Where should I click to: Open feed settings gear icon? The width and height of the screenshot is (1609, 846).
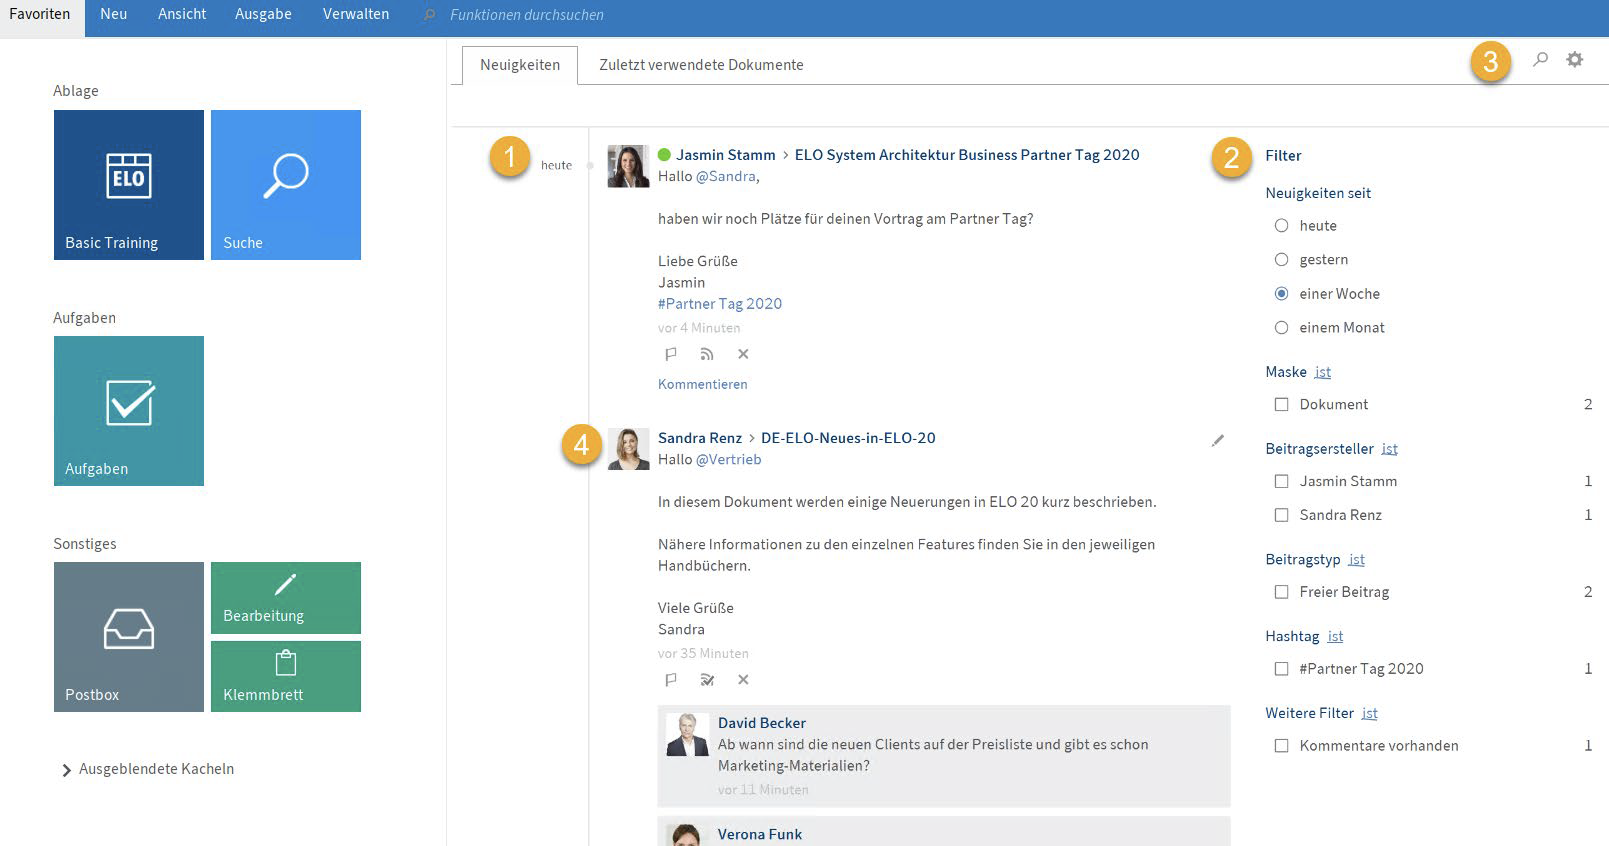(x=1575, y=60)
